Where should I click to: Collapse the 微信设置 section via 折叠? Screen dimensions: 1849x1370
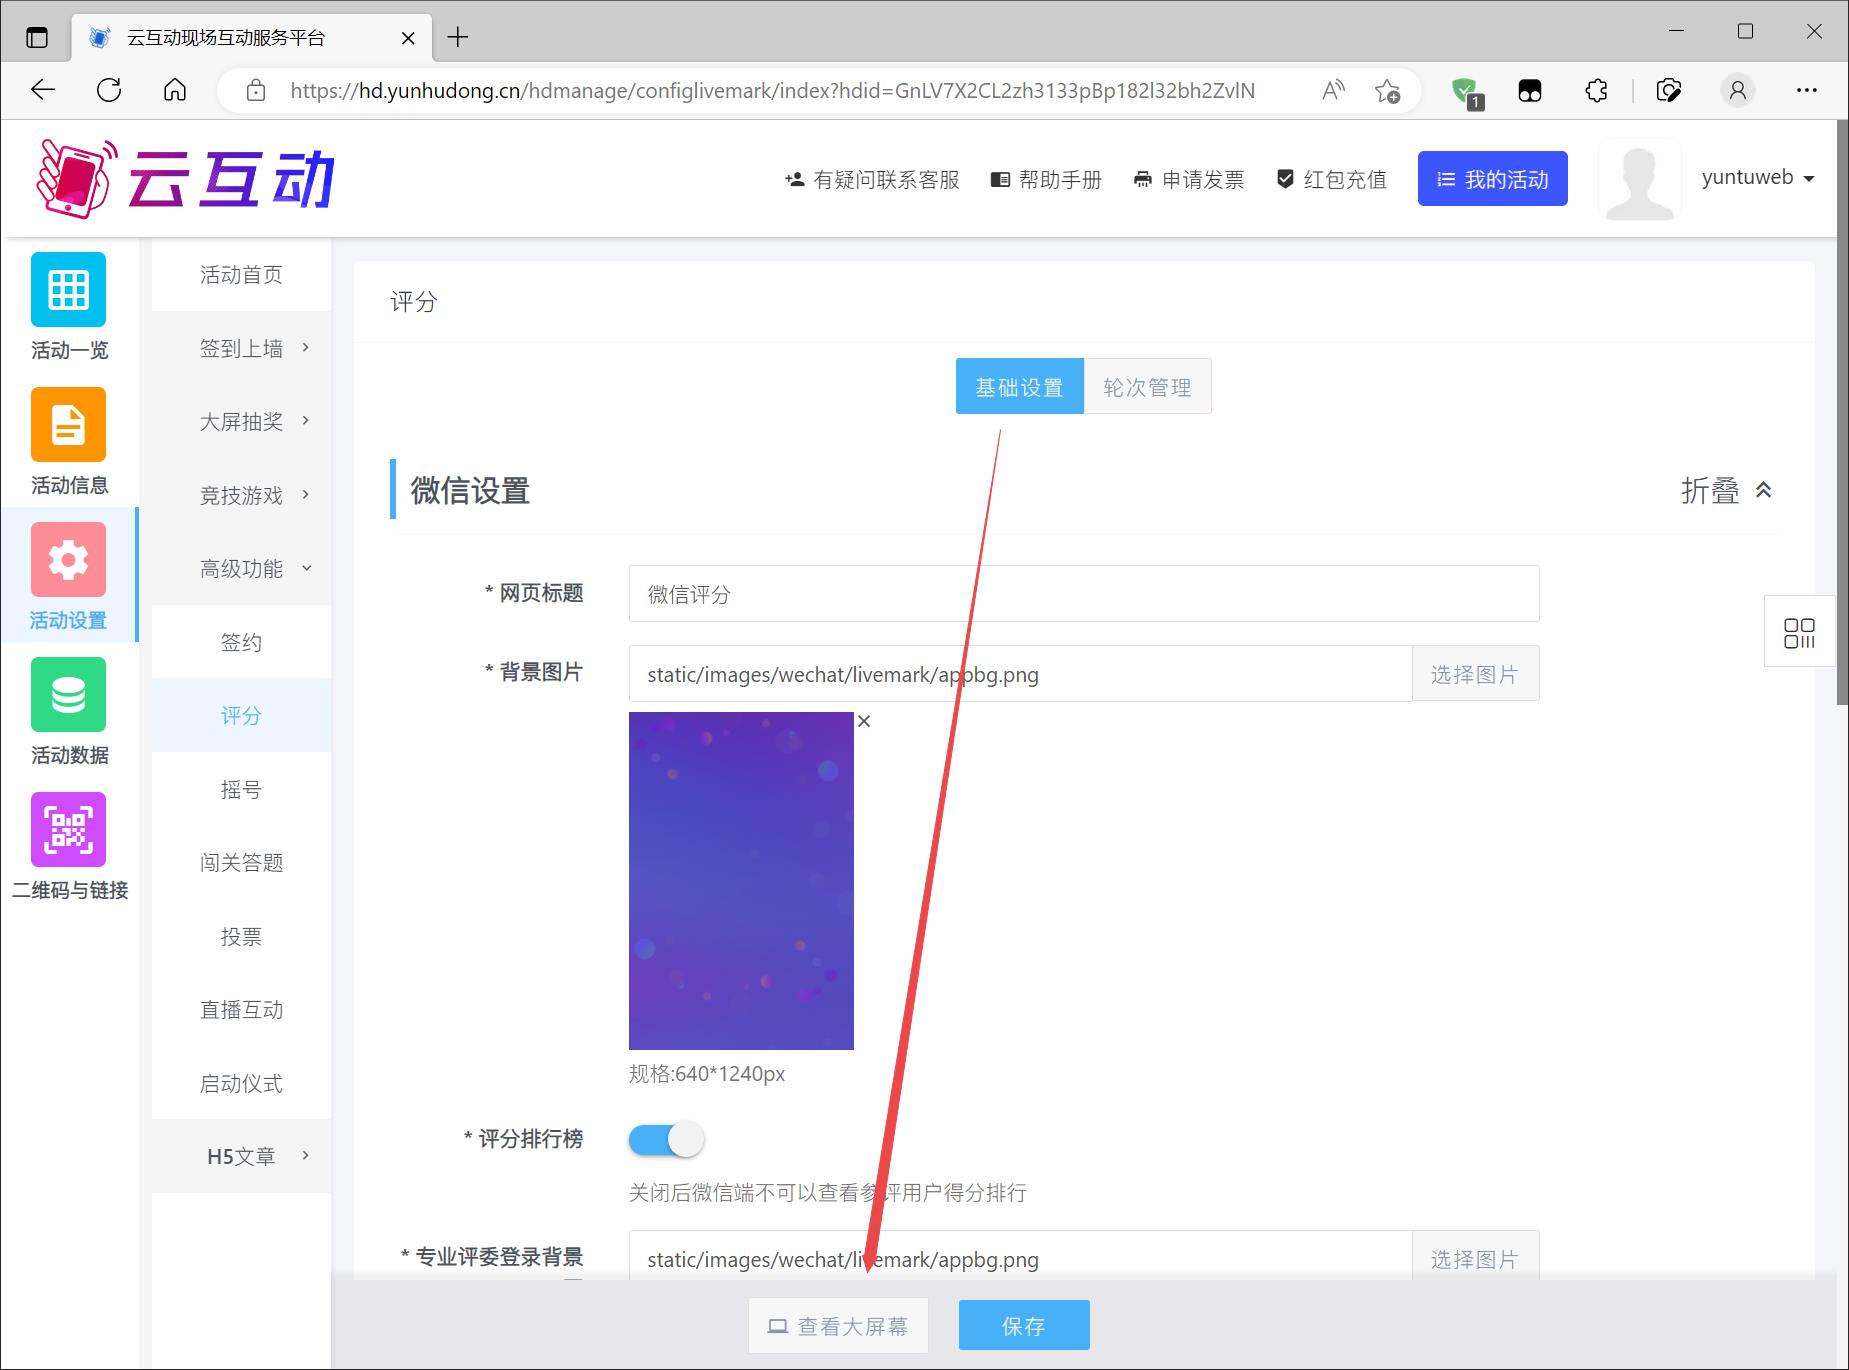click(1726, 491)
